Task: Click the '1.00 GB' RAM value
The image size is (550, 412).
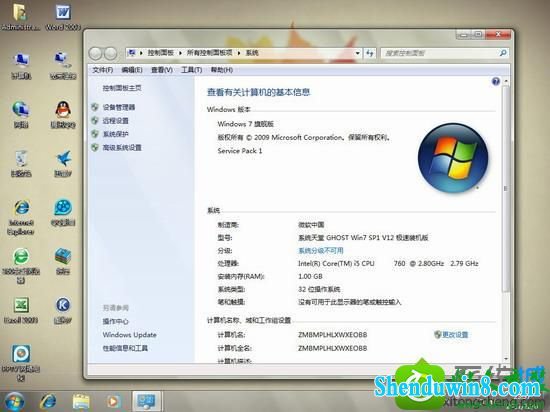Action: [x=310, y=276]
